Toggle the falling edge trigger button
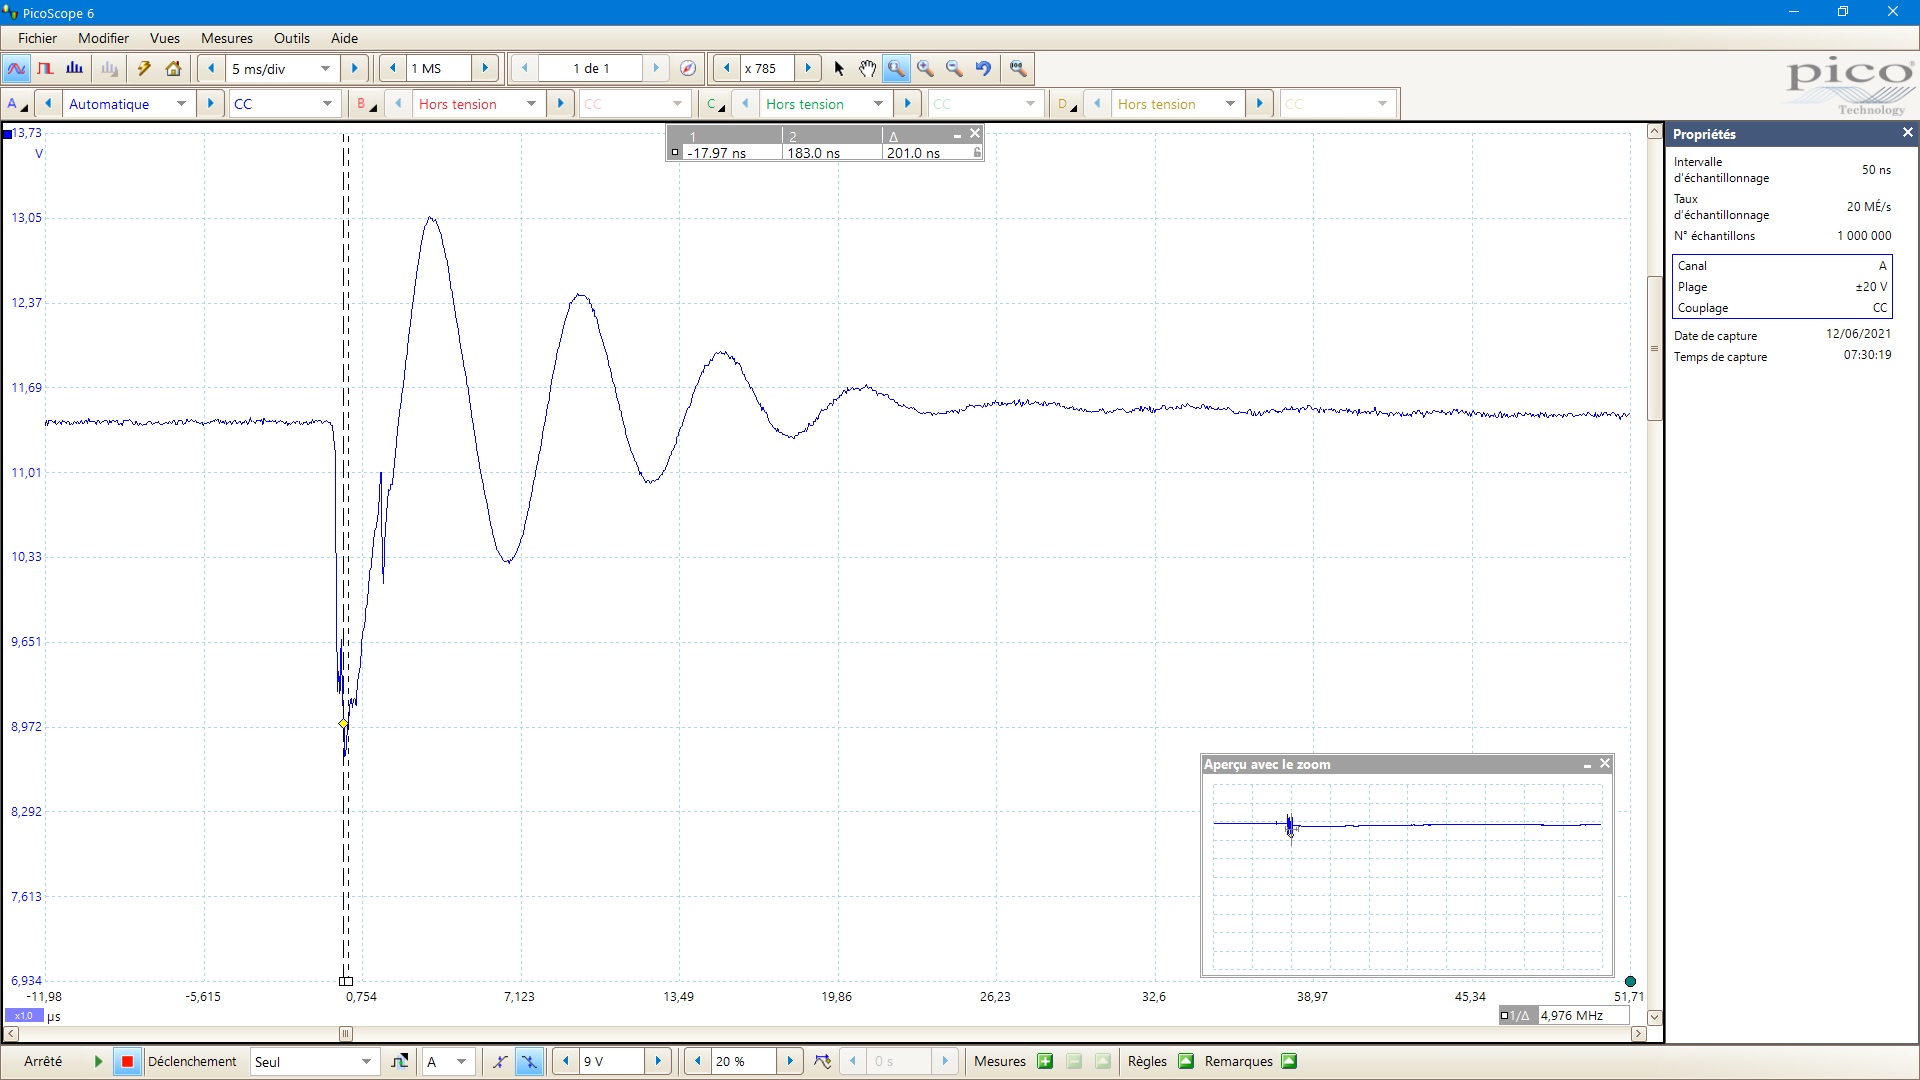 point(529,1062)
